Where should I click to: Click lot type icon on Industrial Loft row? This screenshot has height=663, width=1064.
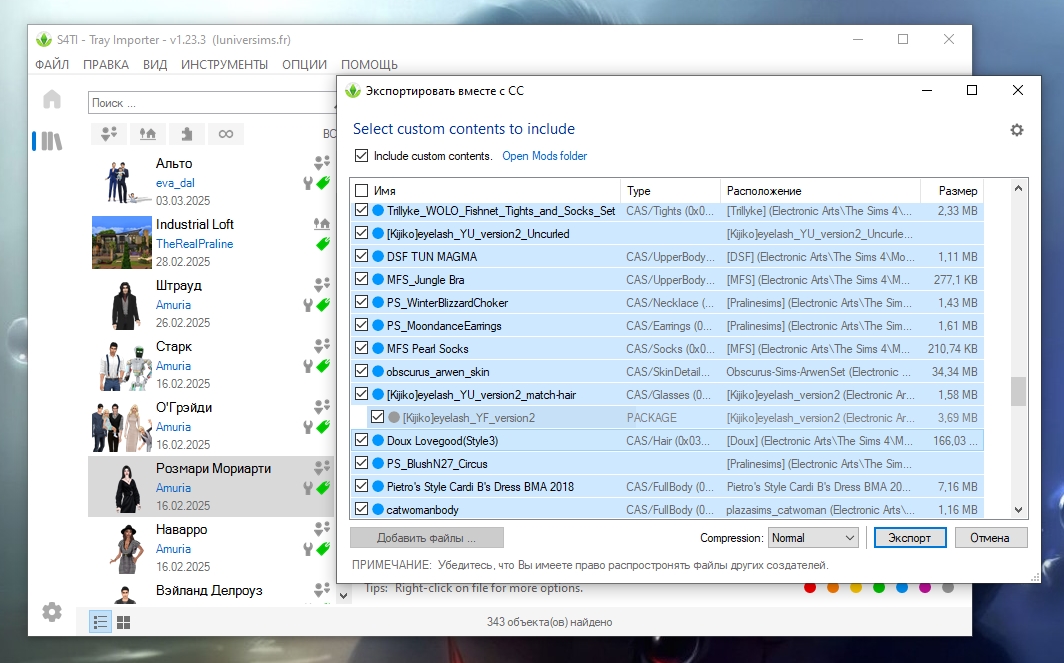tap(322, 223)
